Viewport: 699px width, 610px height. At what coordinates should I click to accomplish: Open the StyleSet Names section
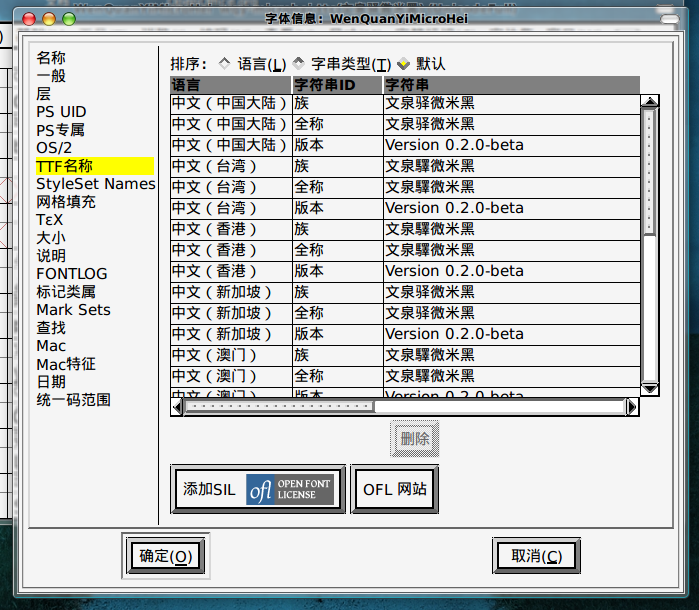96,184
